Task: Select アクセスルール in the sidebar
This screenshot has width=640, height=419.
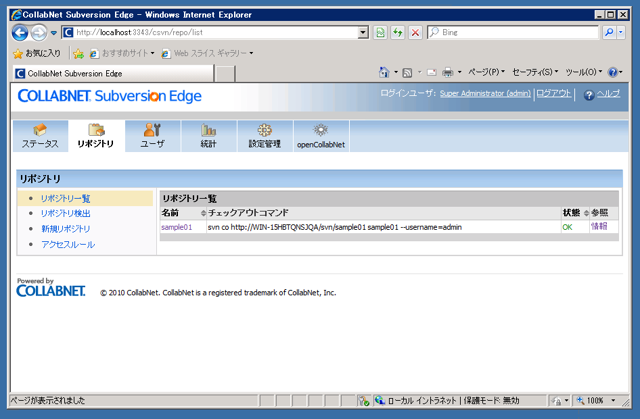Action: click(x=68, y=244)
